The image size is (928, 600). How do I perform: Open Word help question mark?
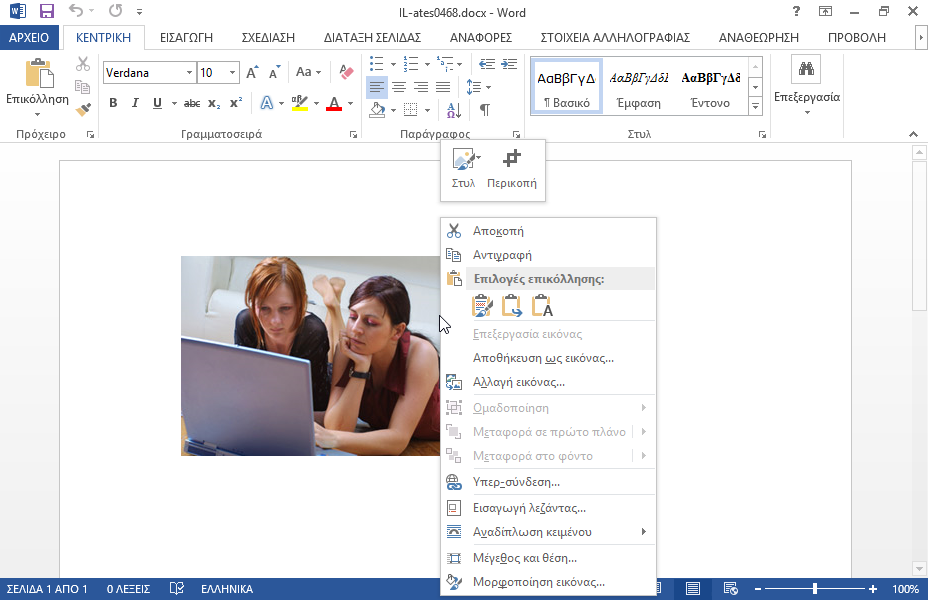(x=796, y=11)
